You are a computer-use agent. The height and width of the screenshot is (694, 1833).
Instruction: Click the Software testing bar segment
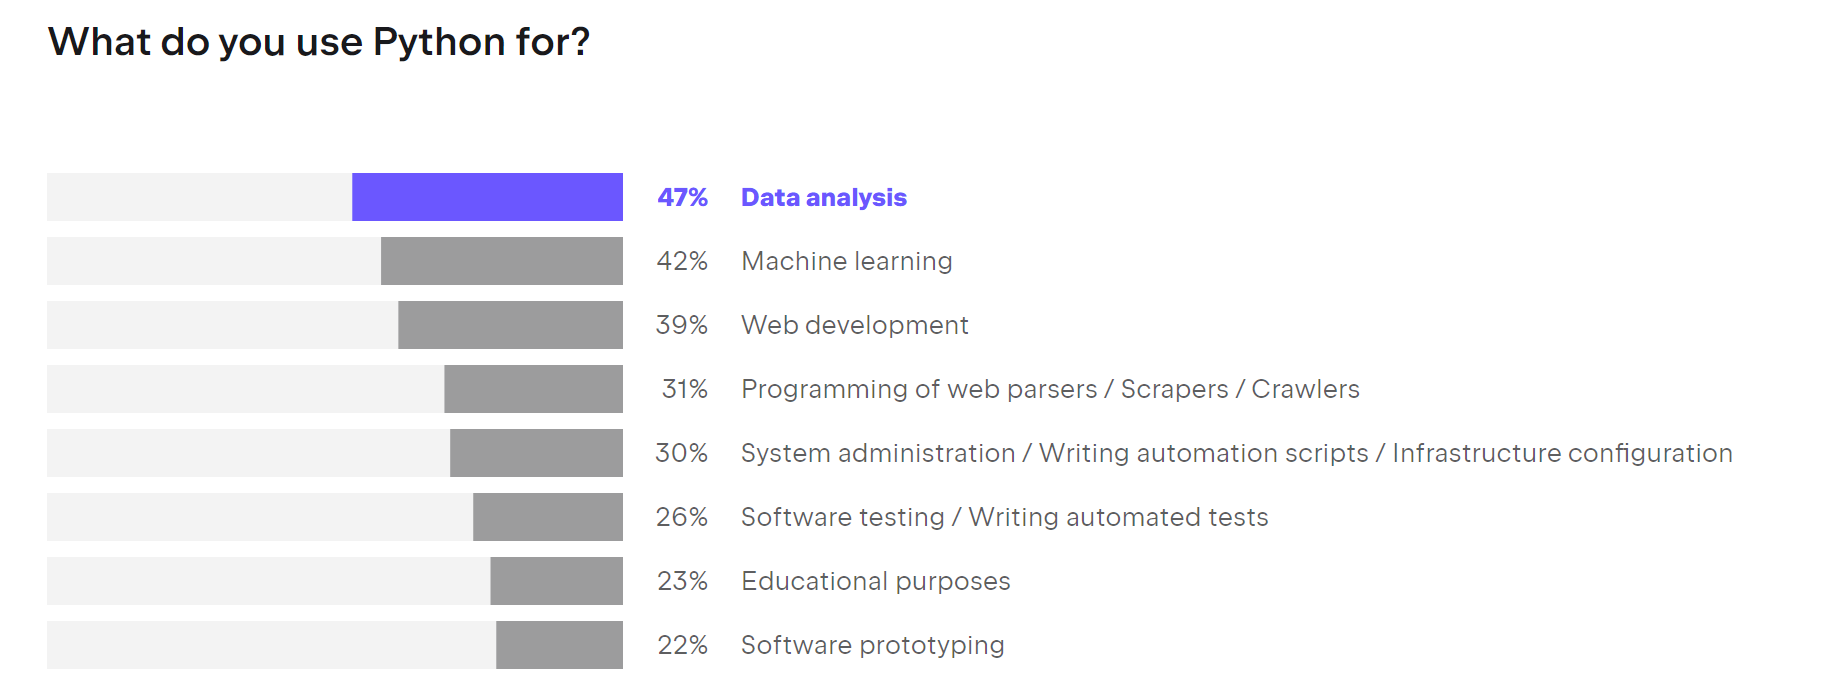pos(547,517)
